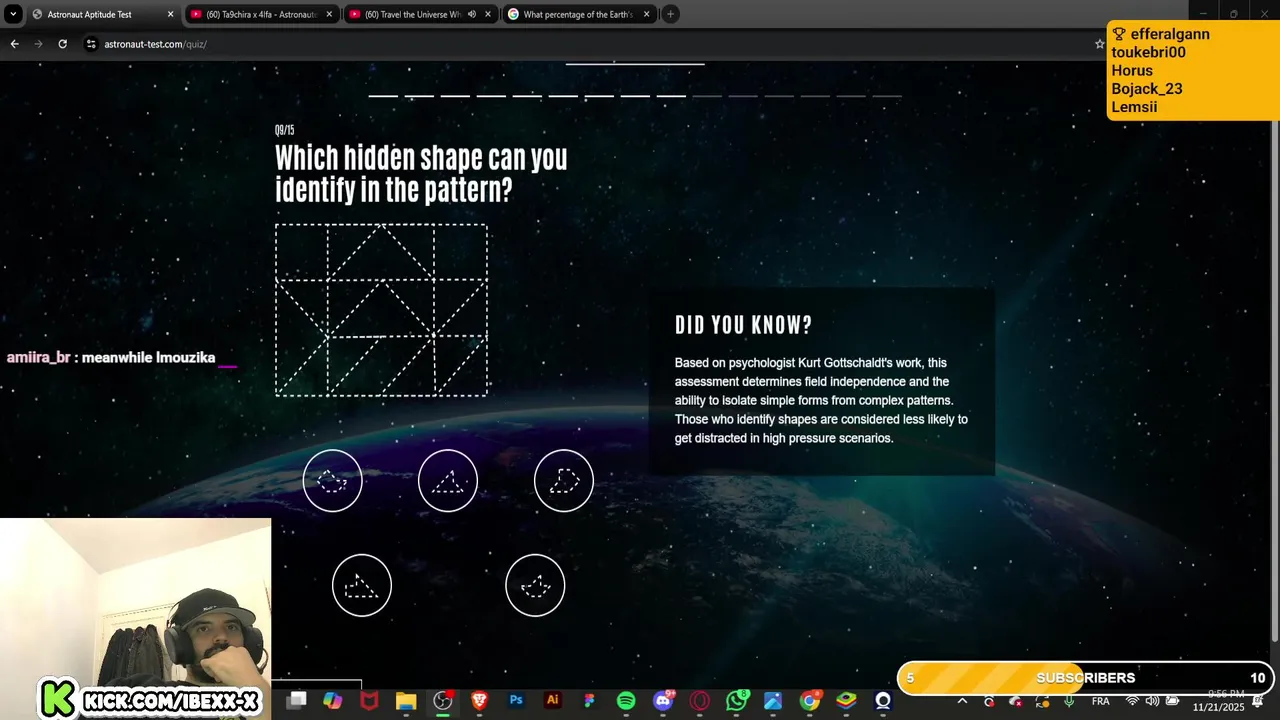Close the Astronaut Aptitude Test tab
1280x720 pixels.
pyautogui.click(x=170, y=15)
